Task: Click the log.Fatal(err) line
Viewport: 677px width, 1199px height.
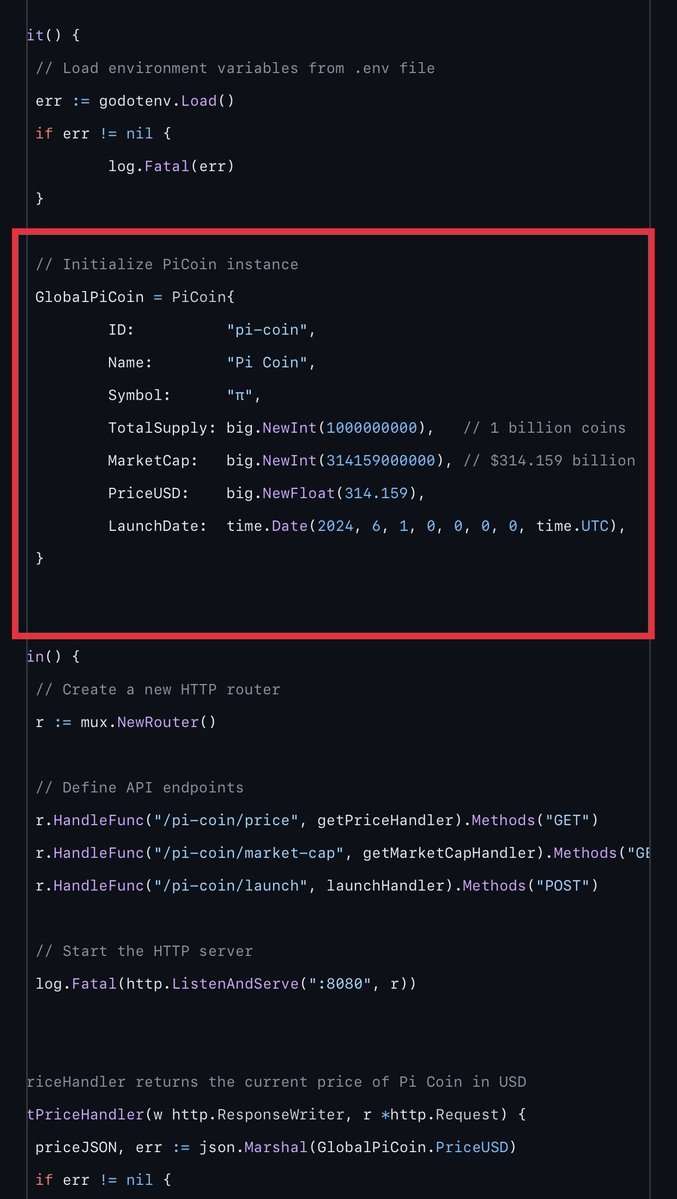Action: coord(171,166)
